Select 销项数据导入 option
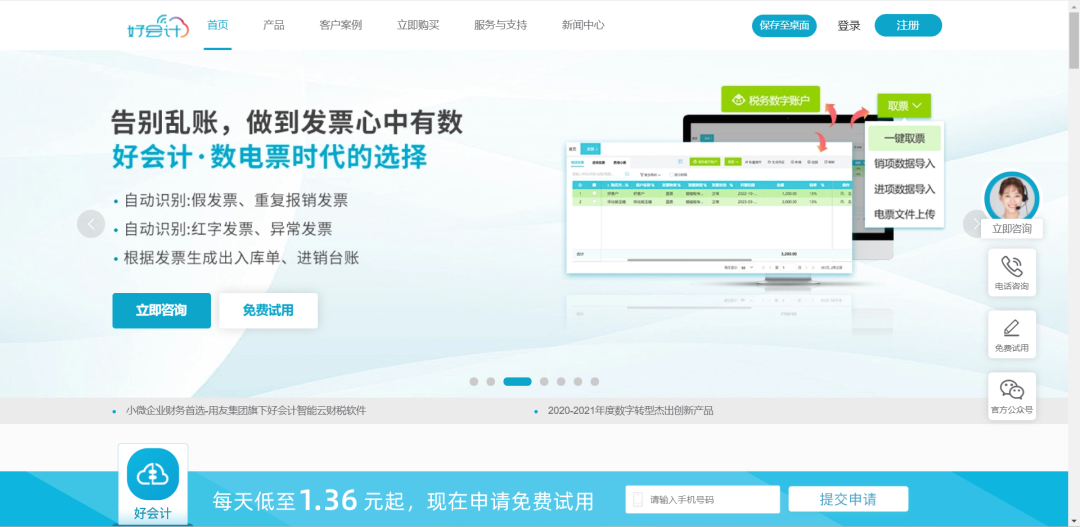The width and height of the screenshot is (1080, 527). pos(904,164)
